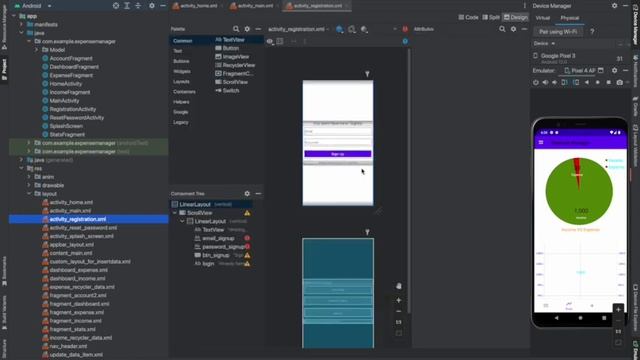This screenshot has width=640, height=360.
Task: Click the emulator power button
Action: (x=536, y=82)
